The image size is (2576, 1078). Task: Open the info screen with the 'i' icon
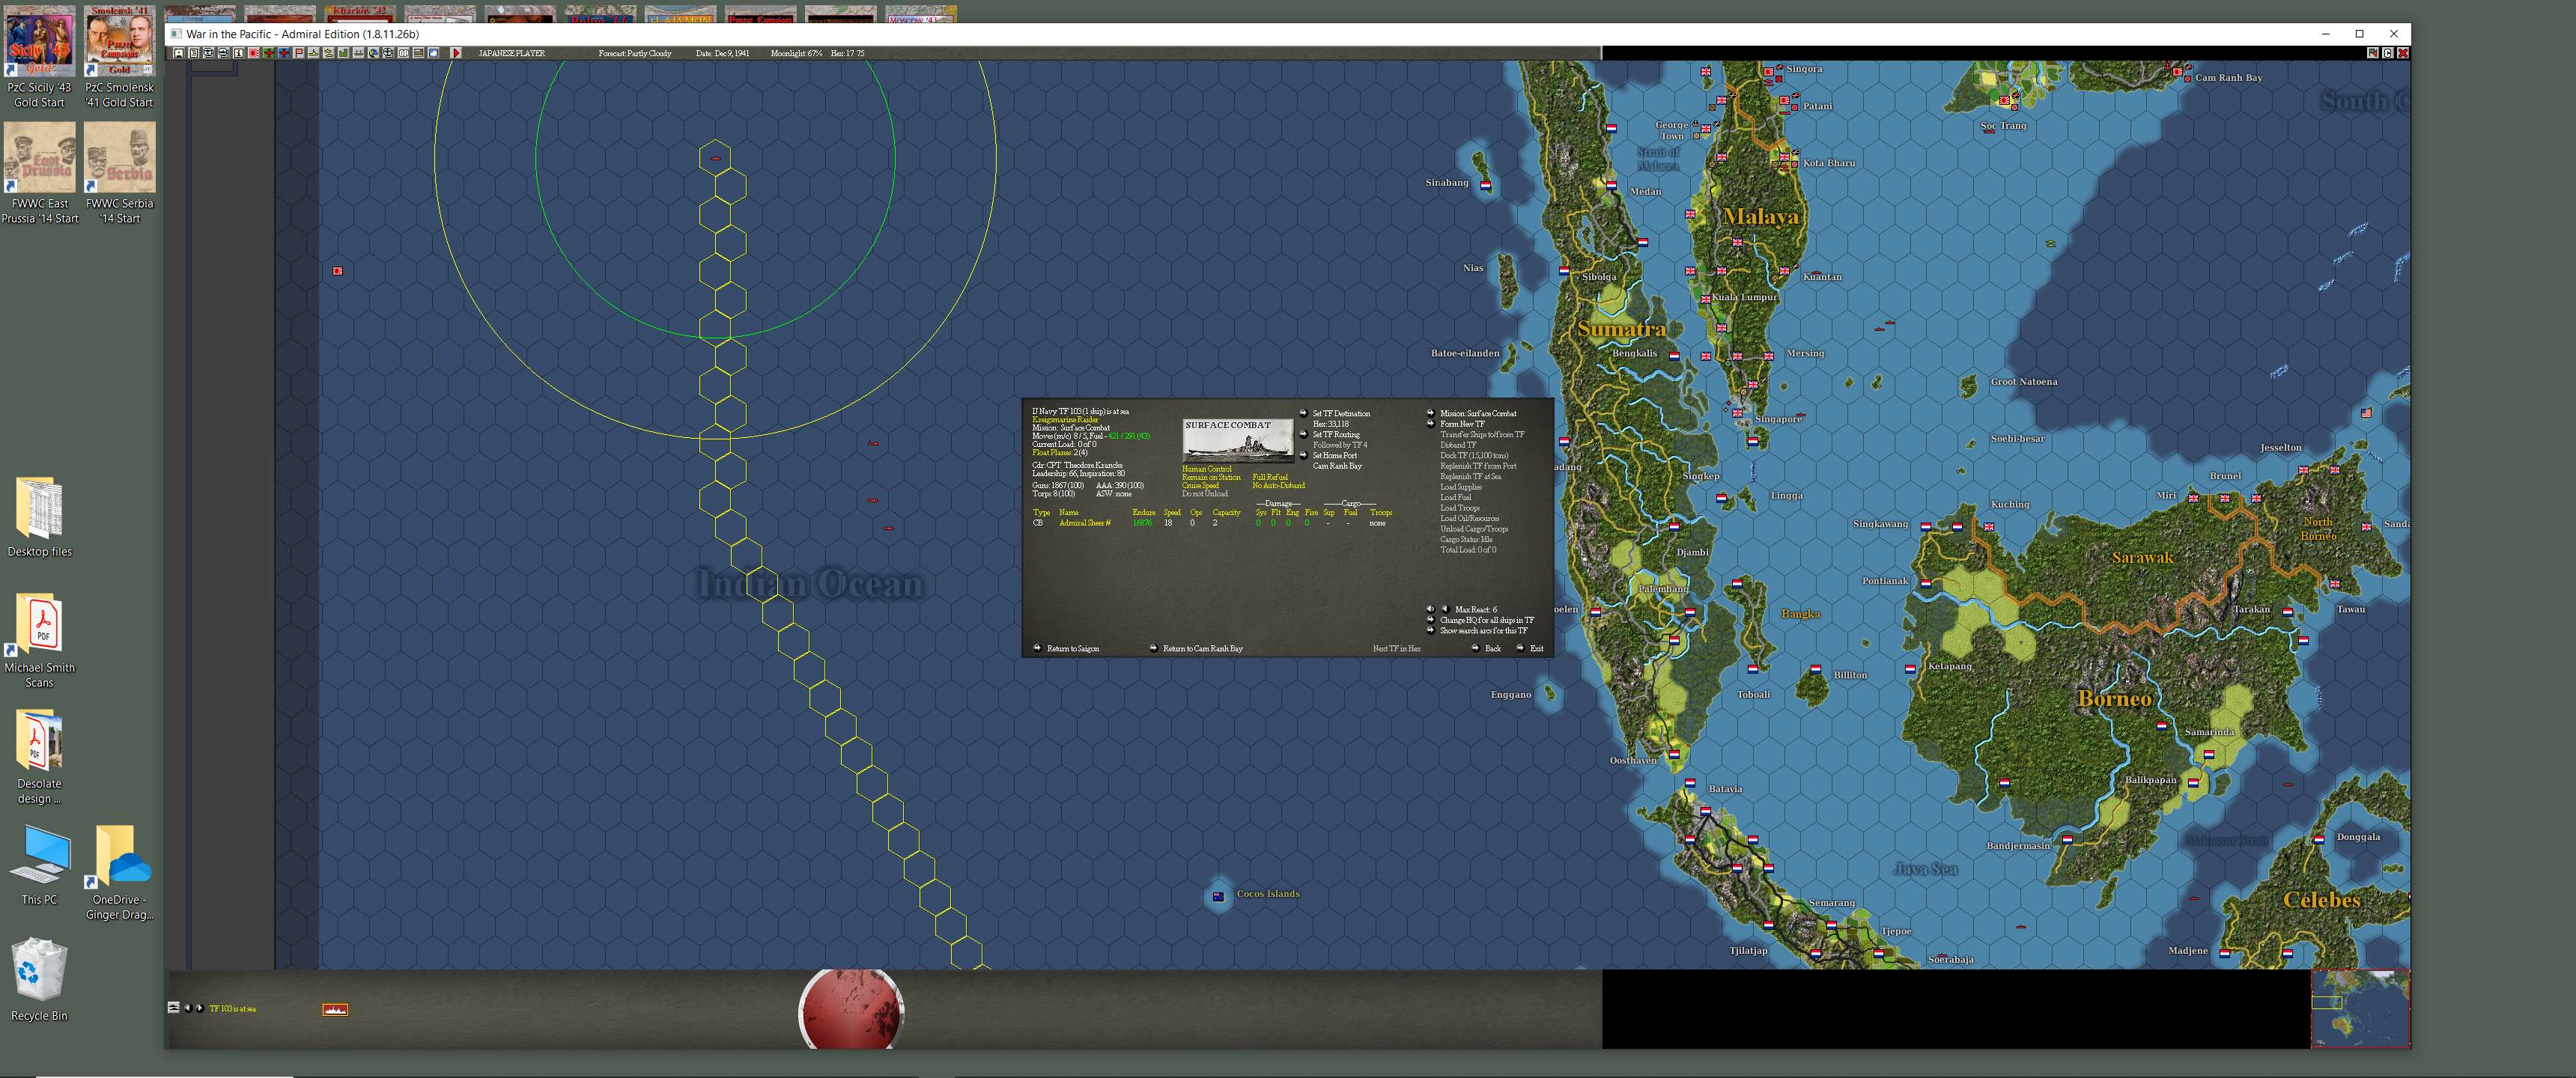coord(237,52)
